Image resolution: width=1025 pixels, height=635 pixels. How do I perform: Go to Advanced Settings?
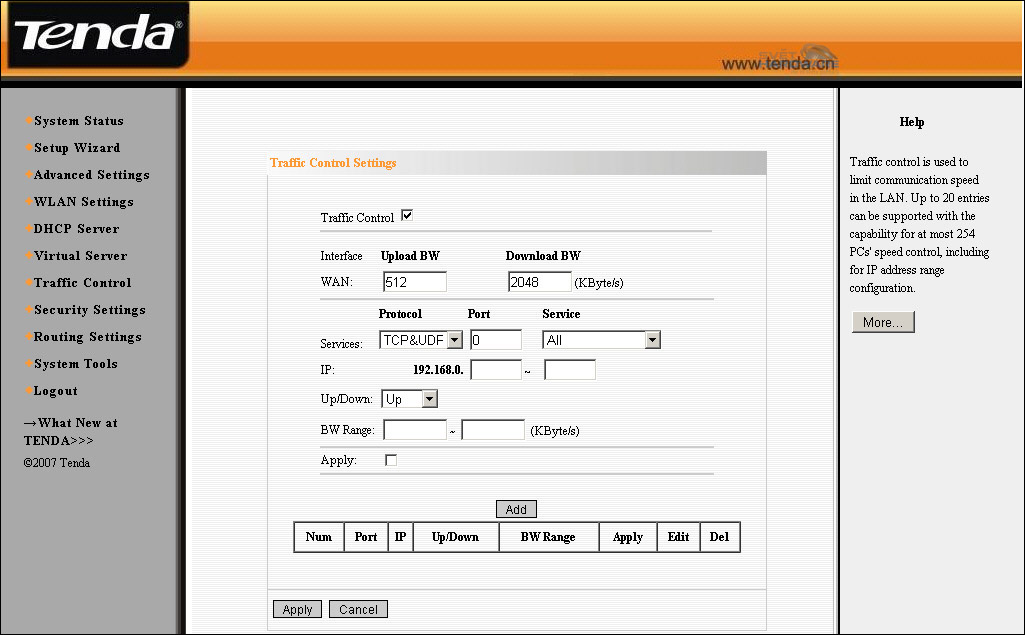tap(91, 175)
